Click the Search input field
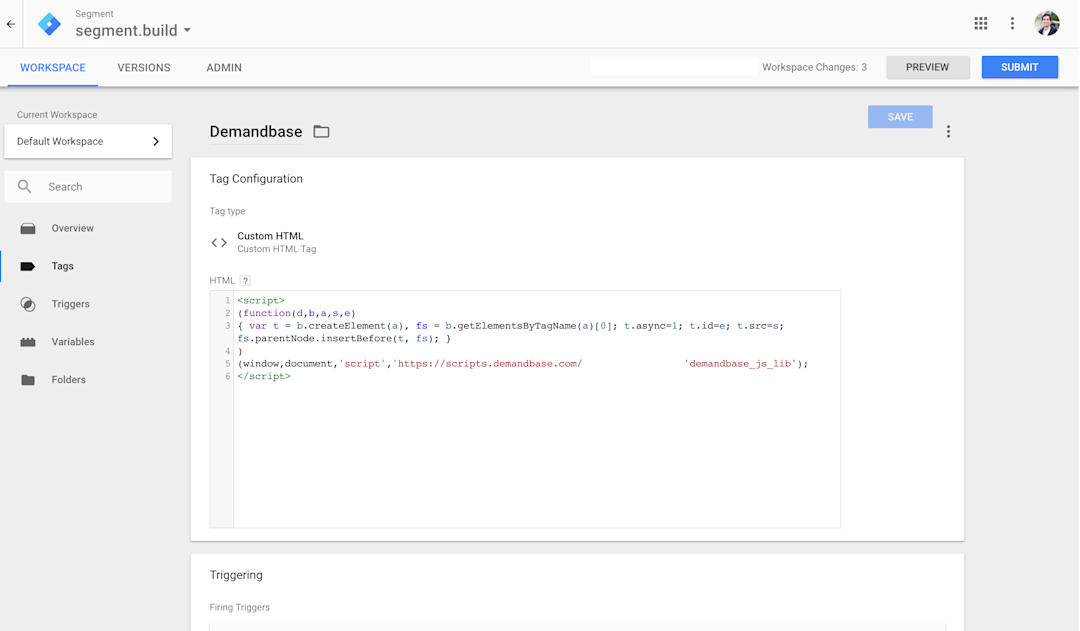Viewport: 1080px width, 631px height. point(88,187)
